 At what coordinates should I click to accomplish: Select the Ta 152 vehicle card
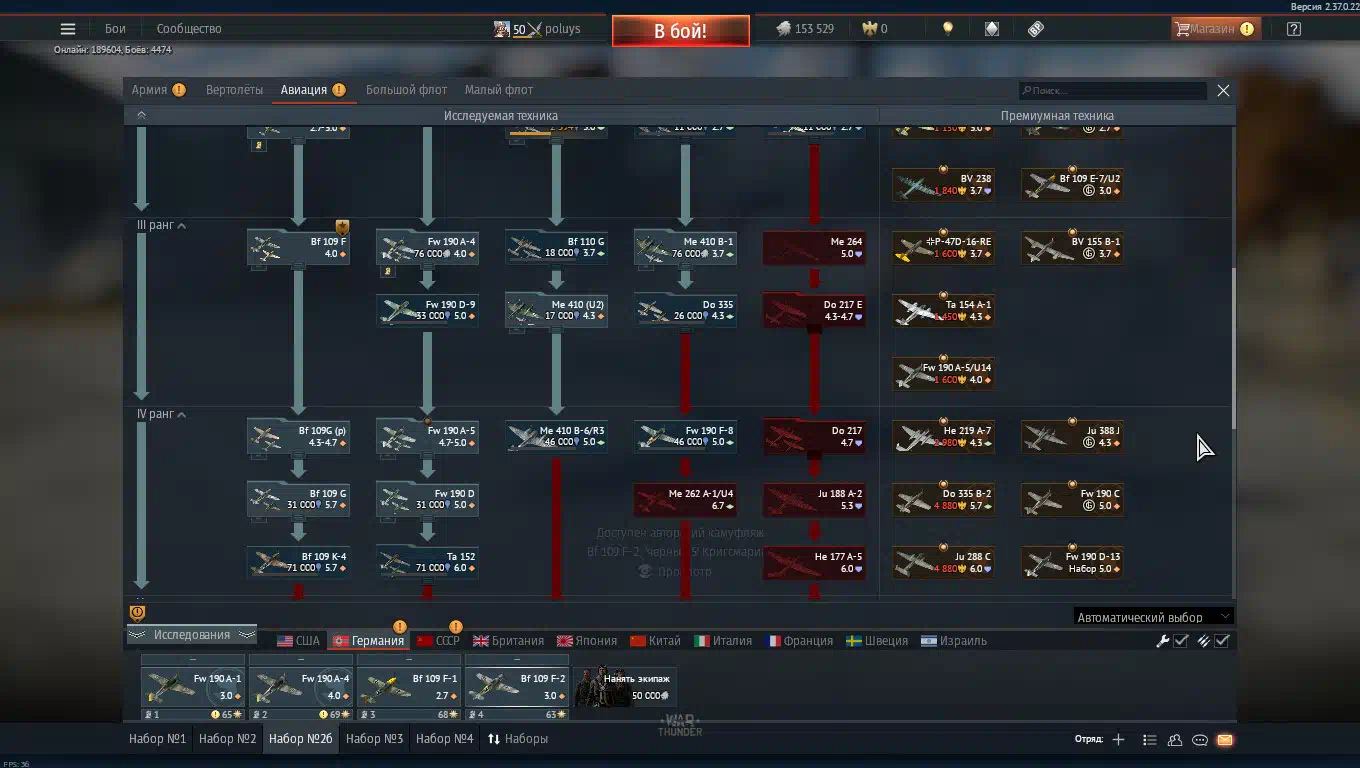[427, 563]
